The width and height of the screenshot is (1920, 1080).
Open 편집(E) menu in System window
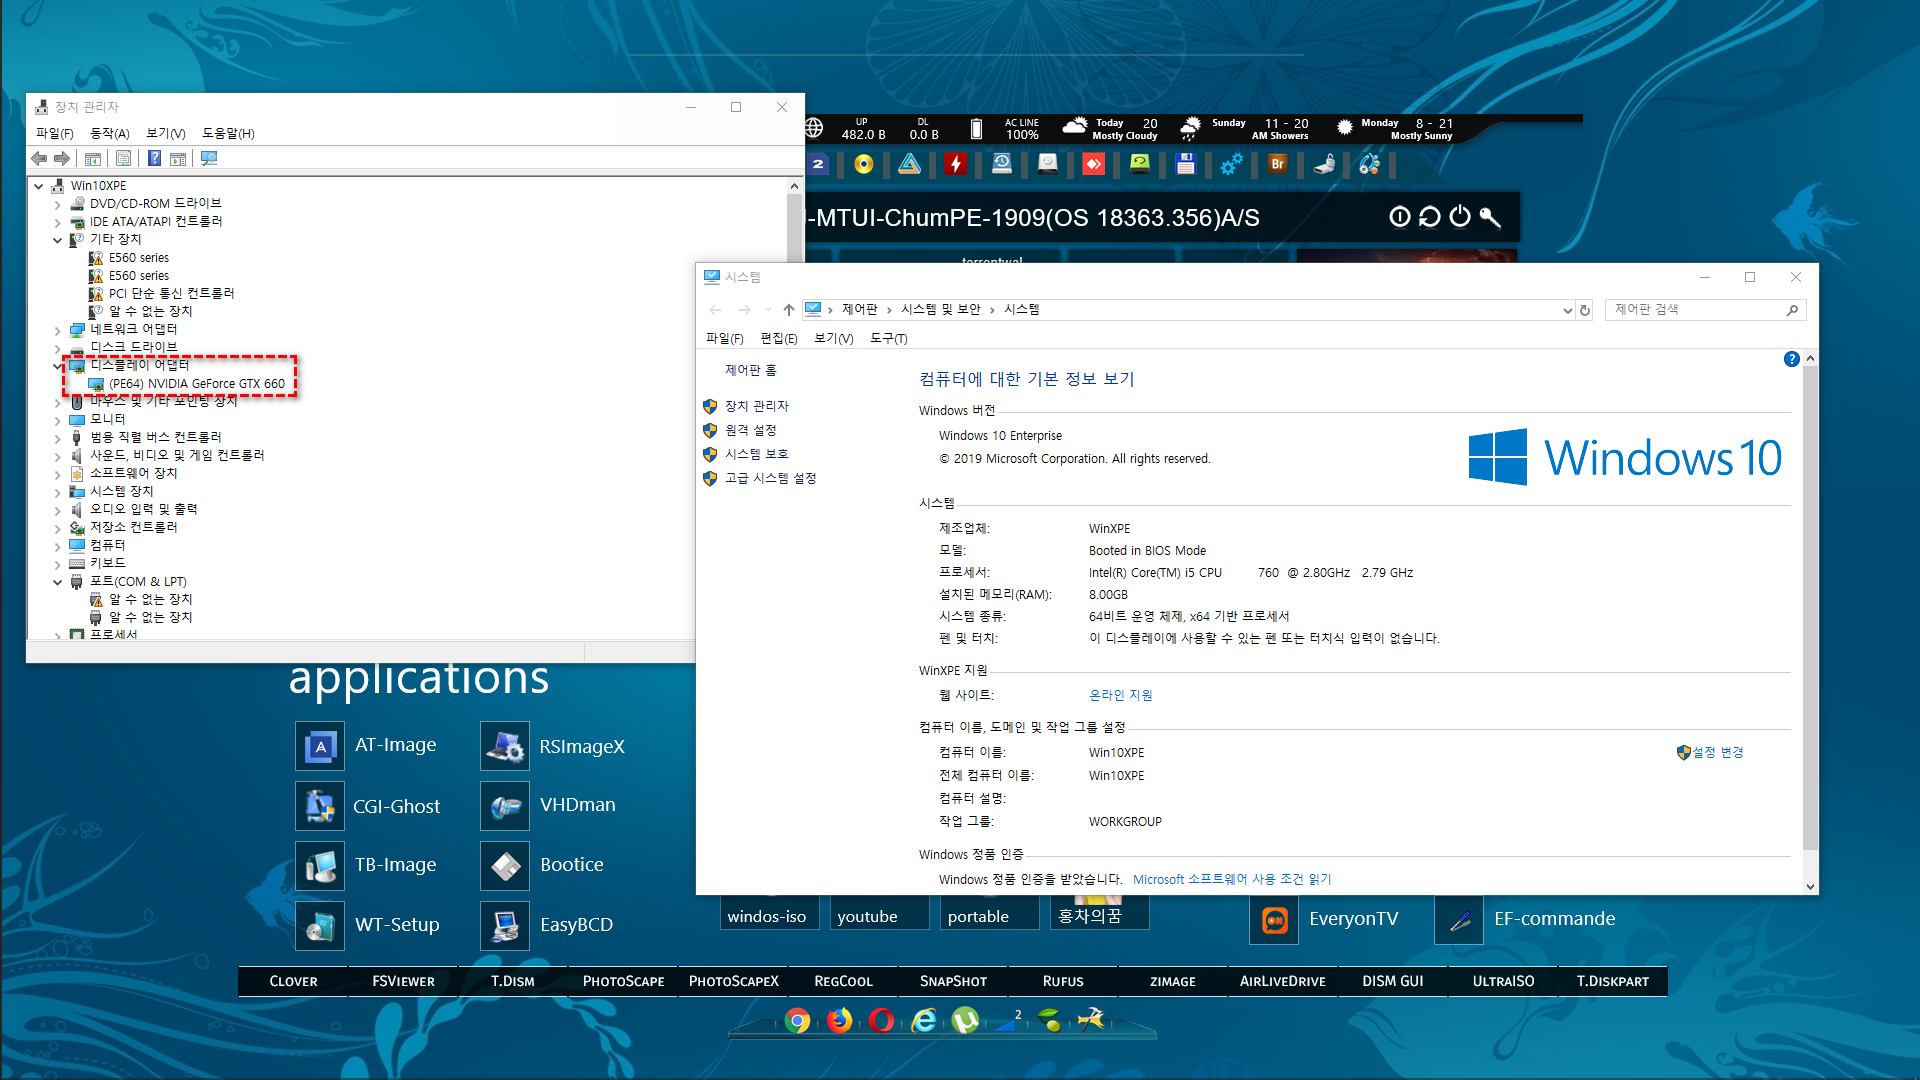tap(779, 339)
